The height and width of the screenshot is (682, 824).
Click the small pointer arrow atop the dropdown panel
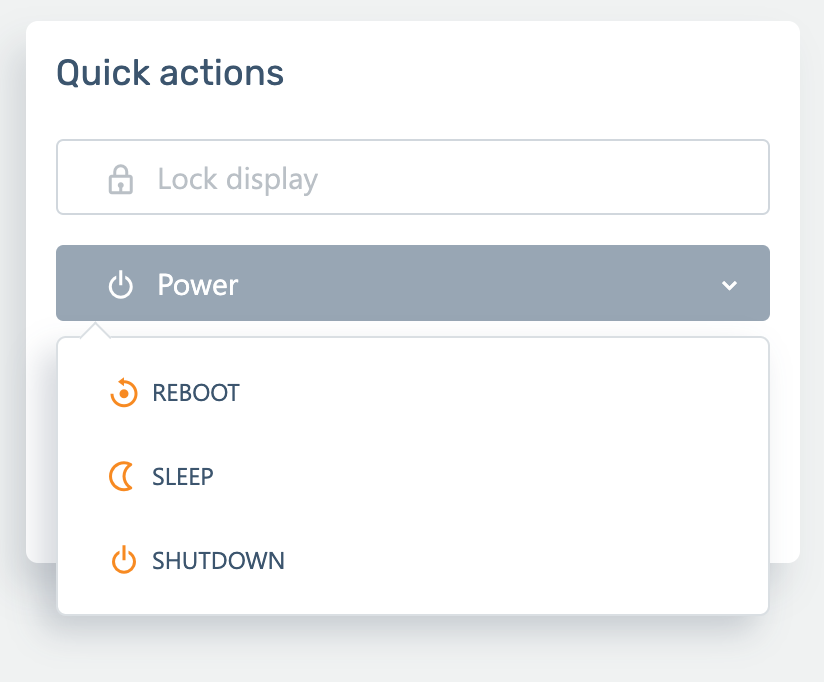click(x=96, y=330)
